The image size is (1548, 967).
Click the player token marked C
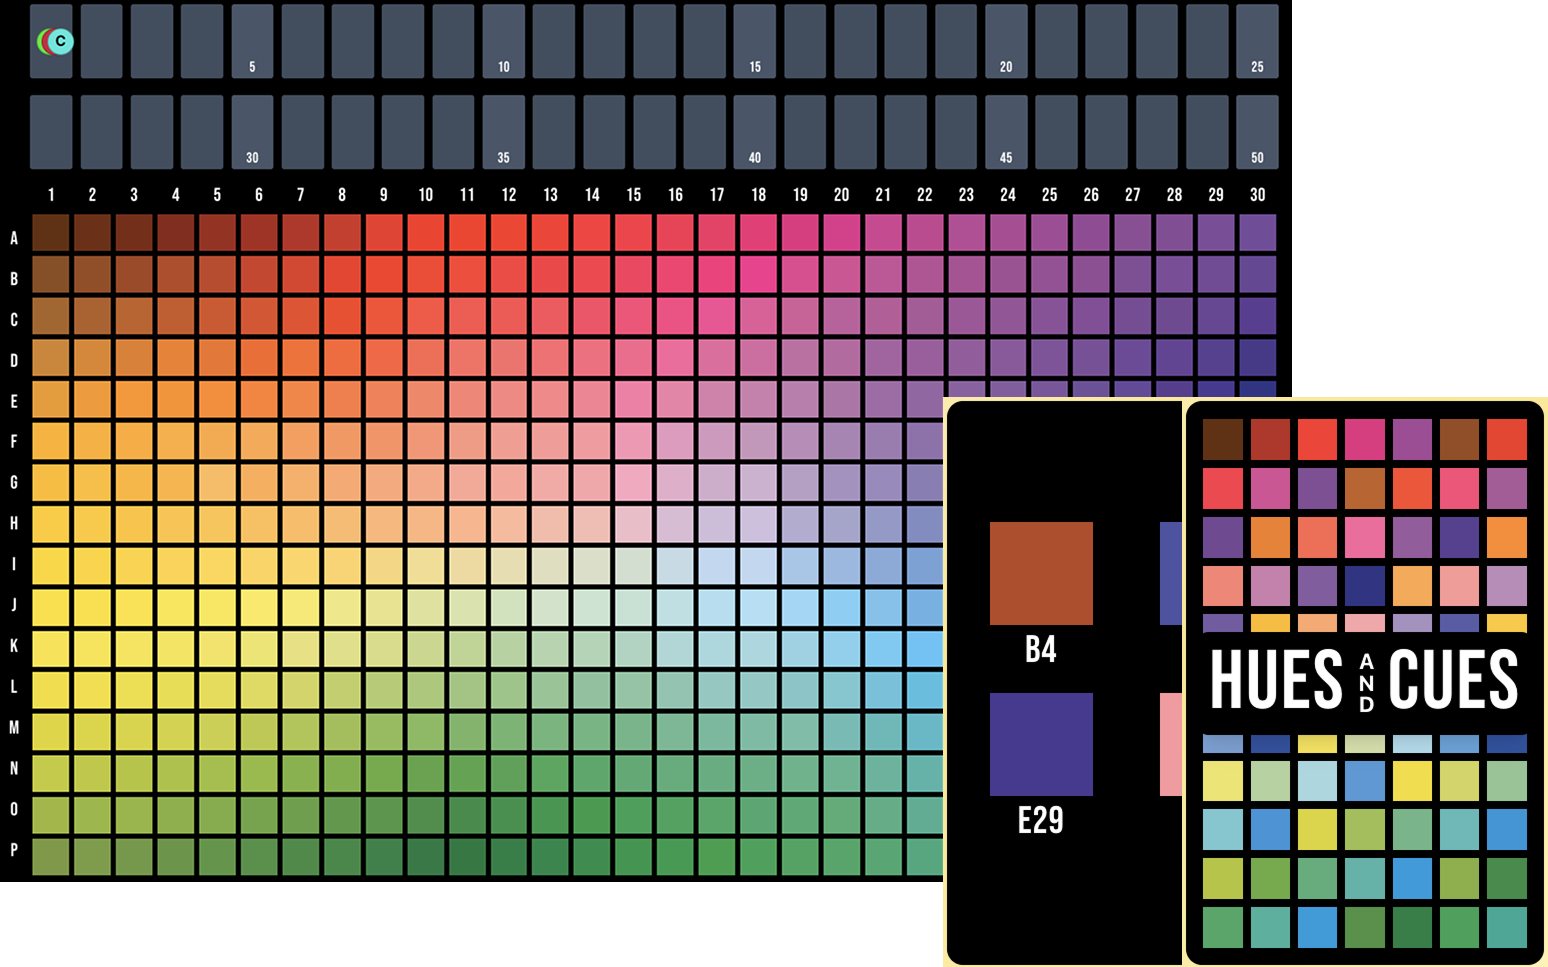(x=60, y=41)
